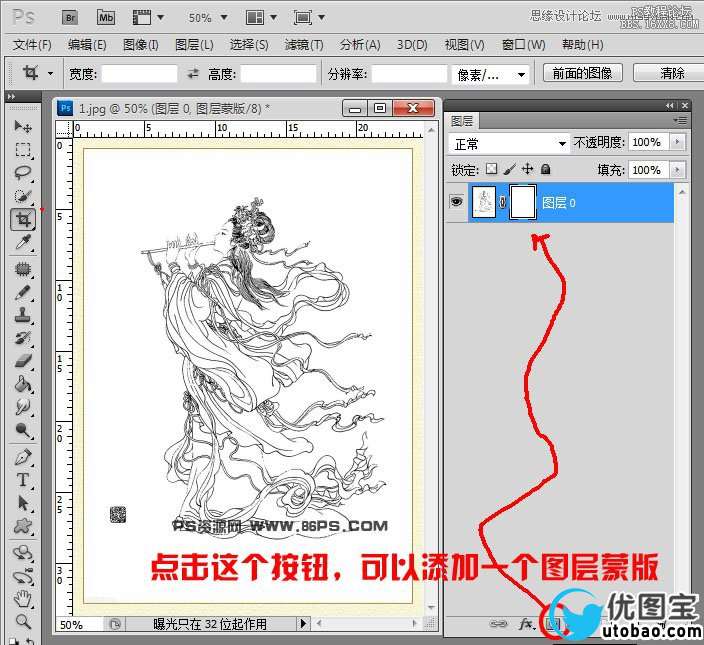
Task: Select the 3D Rotate tool
Action: coord(23,553)
